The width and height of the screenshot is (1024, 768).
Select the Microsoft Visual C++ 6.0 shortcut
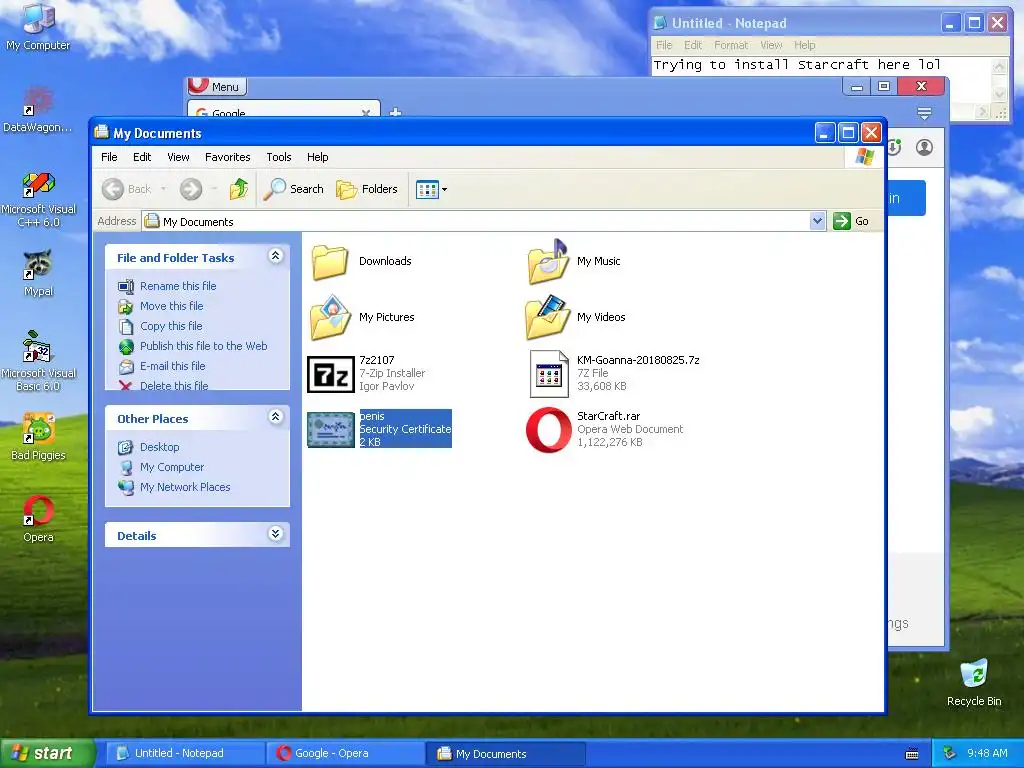point(38,199)
